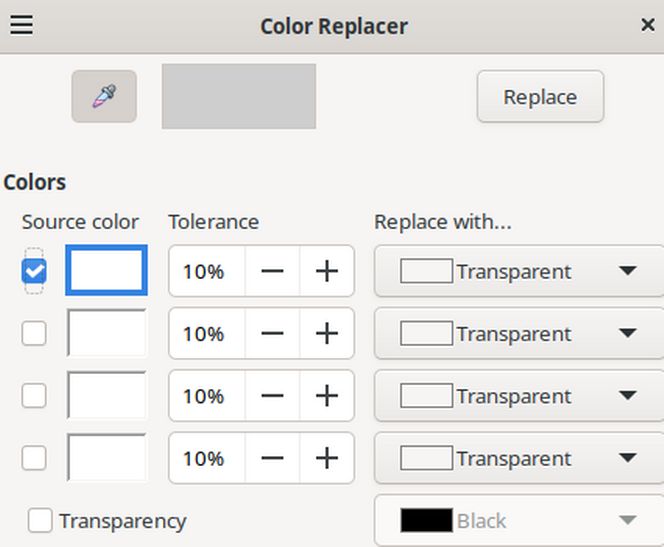Image resolution: width=664 pixels, height=547 pixels.
Task: Decrease tolerance for fourth source color
Action: point(272,459)
